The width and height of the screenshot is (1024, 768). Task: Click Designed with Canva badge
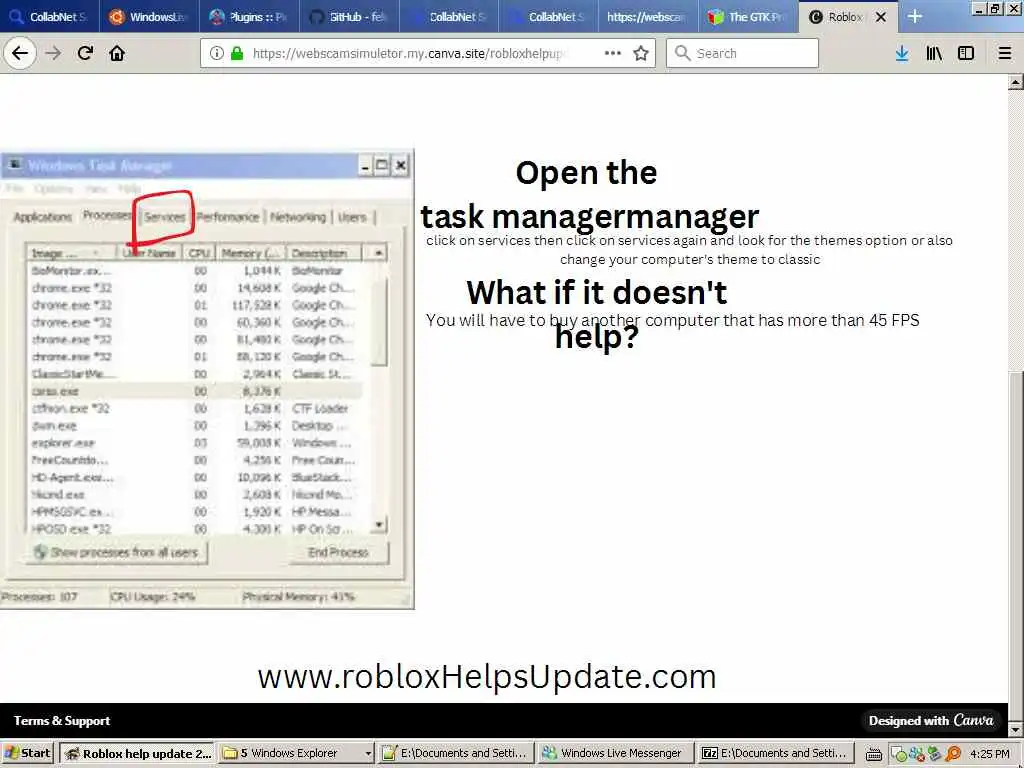point(931,721)
